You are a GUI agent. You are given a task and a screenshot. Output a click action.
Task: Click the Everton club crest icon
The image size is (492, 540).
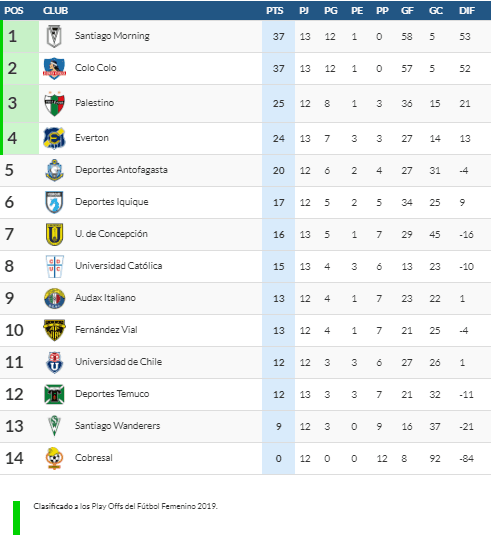[x=54, y=138]
